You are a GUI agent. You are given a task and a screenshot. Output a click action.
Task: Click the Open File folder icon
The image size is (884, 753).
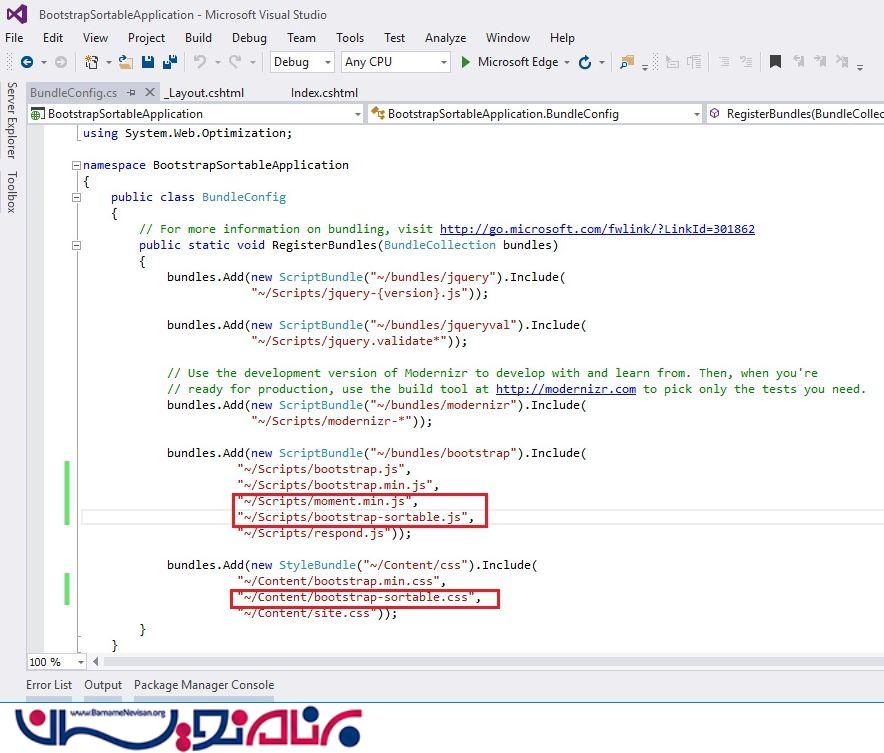point(125,62)
